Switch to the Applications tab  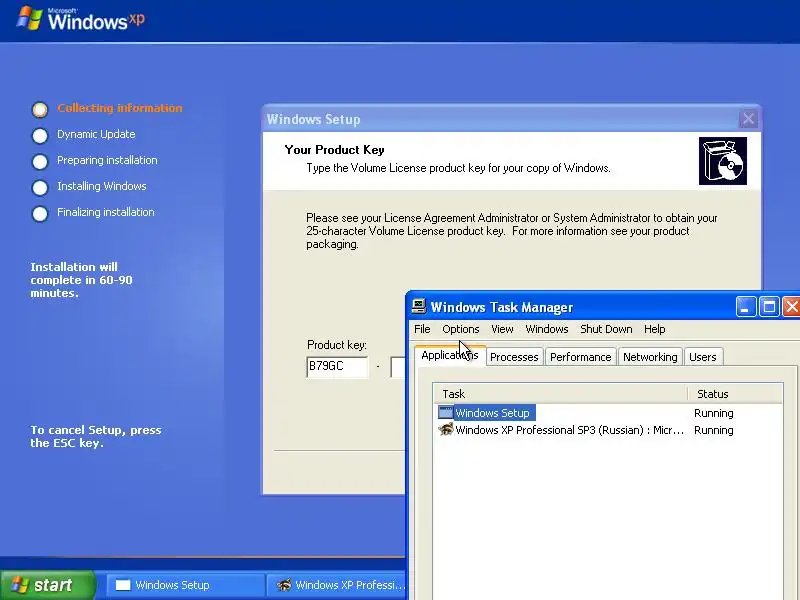449,355
